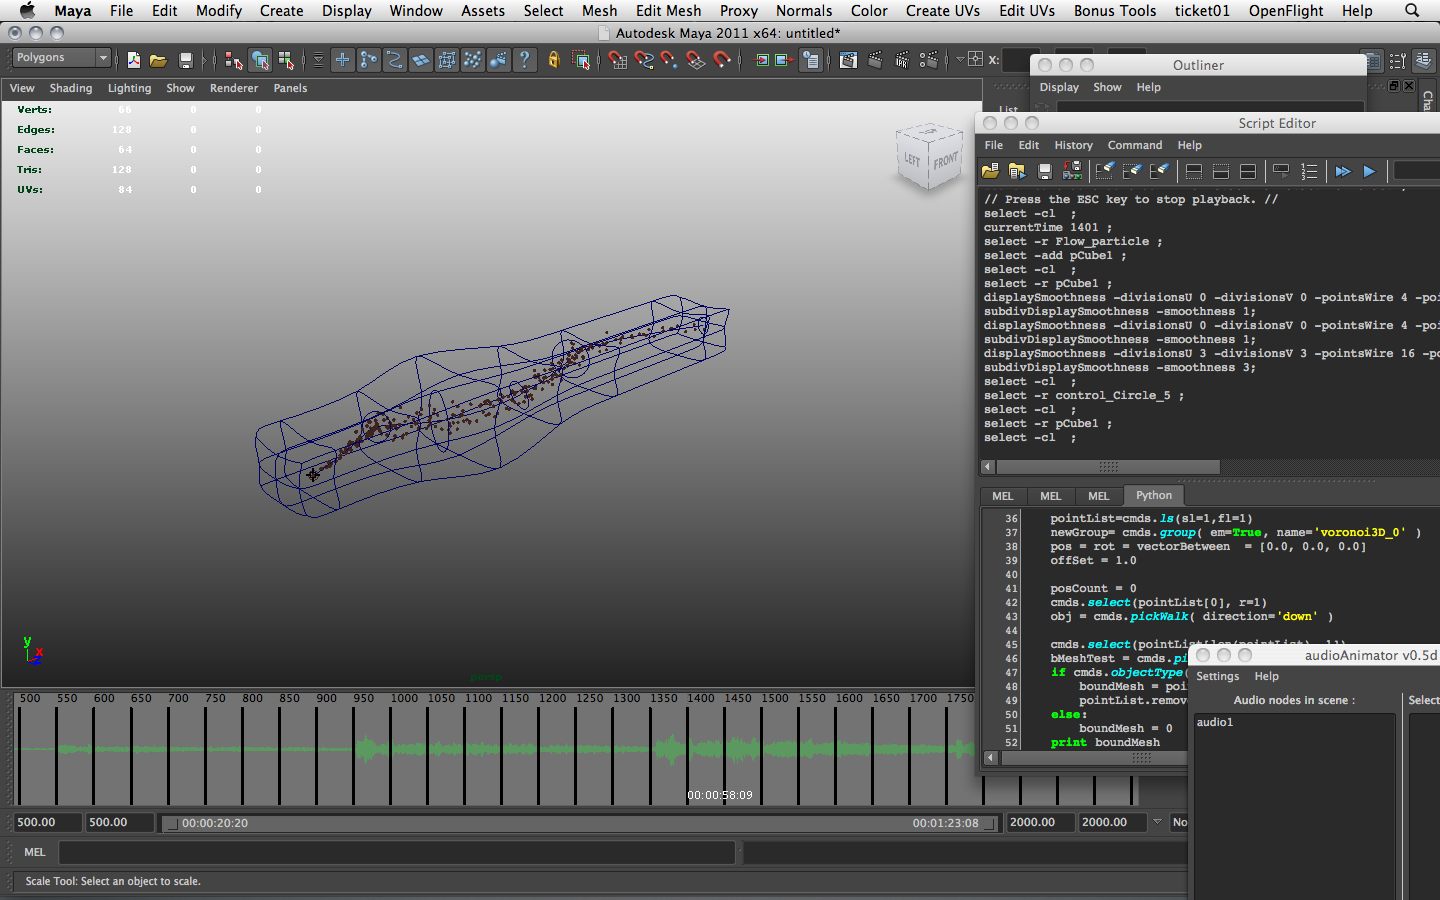
Task: Open the Outliner Display menu
Action: [1059, 87]
